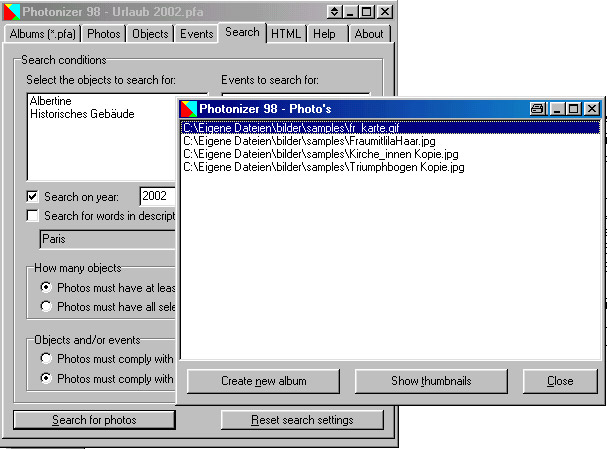Viewport: 607px width, 449px height.
Task: Switch to the Objects tab
Action: (150, 34)
